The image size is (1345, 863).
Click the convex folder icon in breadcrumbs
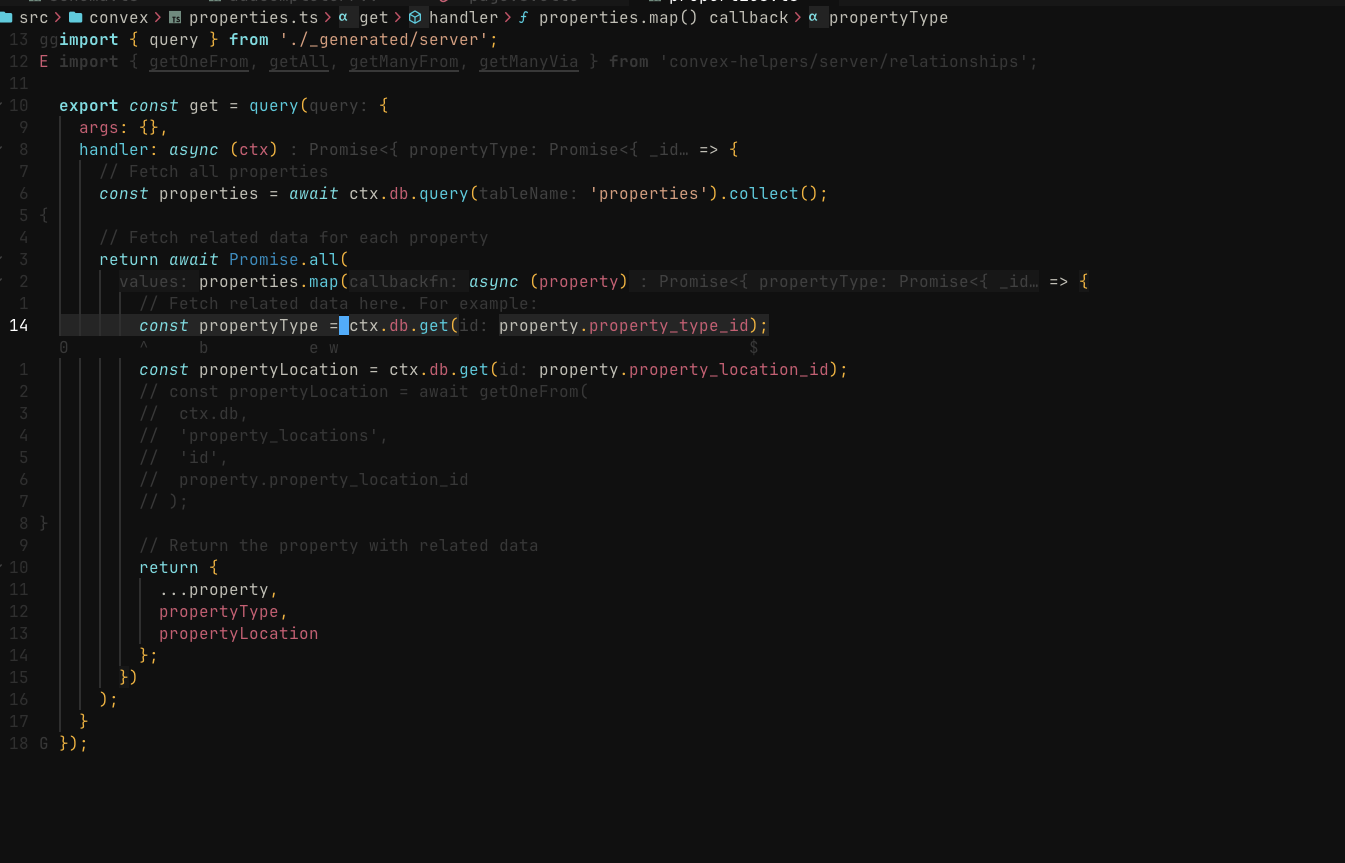(76, 17)
